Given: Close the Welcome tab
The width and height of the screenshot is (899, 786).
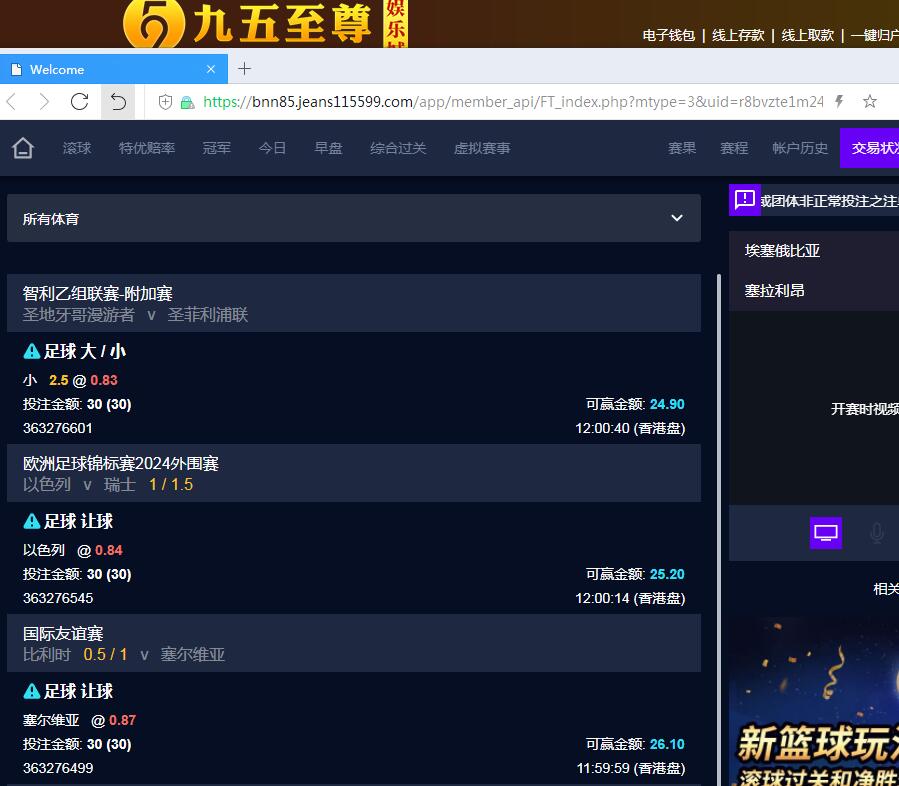Looking at the screenshot, I should tap(211, 69).
